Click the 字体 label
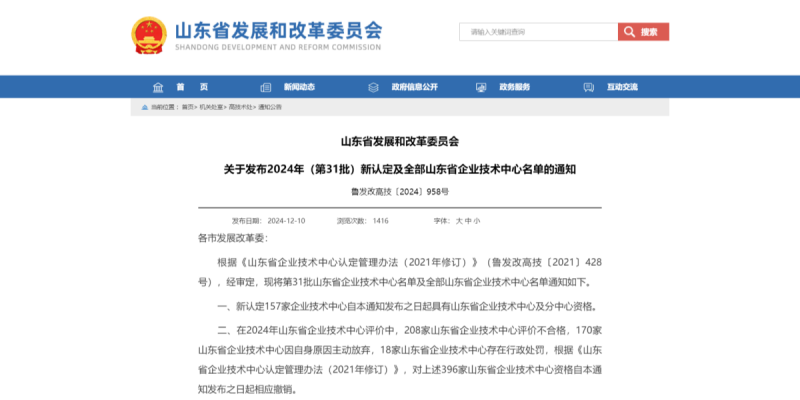800x400 pixels. tap(442, 221)
